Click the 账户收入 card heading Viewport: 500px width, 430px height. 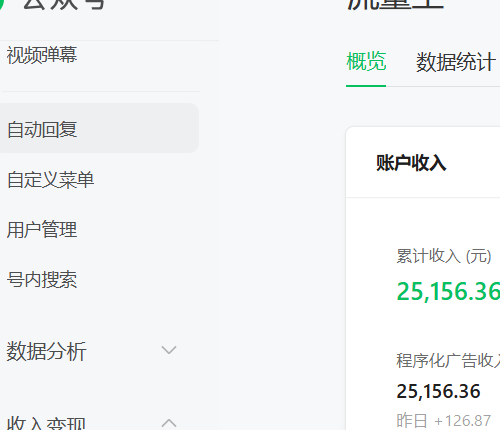(x=411, y=163)
